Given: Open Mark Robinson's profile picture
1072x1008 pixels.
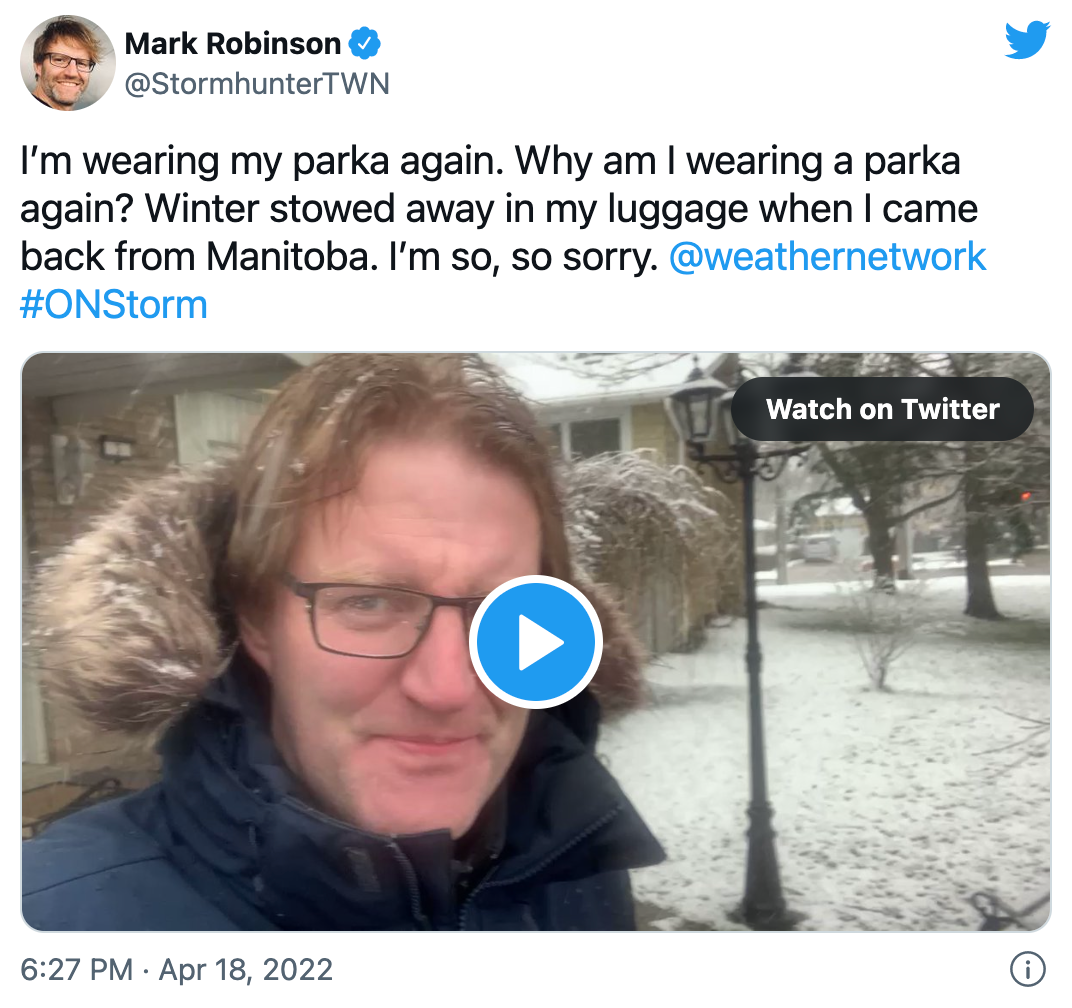Looking at the screenshot, I should 68,63.
